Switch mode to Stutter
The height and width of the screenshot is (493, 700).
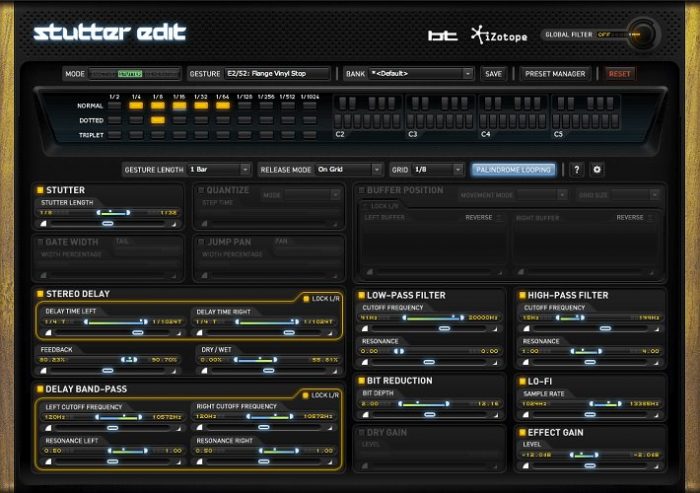click(x=130, y=74)
